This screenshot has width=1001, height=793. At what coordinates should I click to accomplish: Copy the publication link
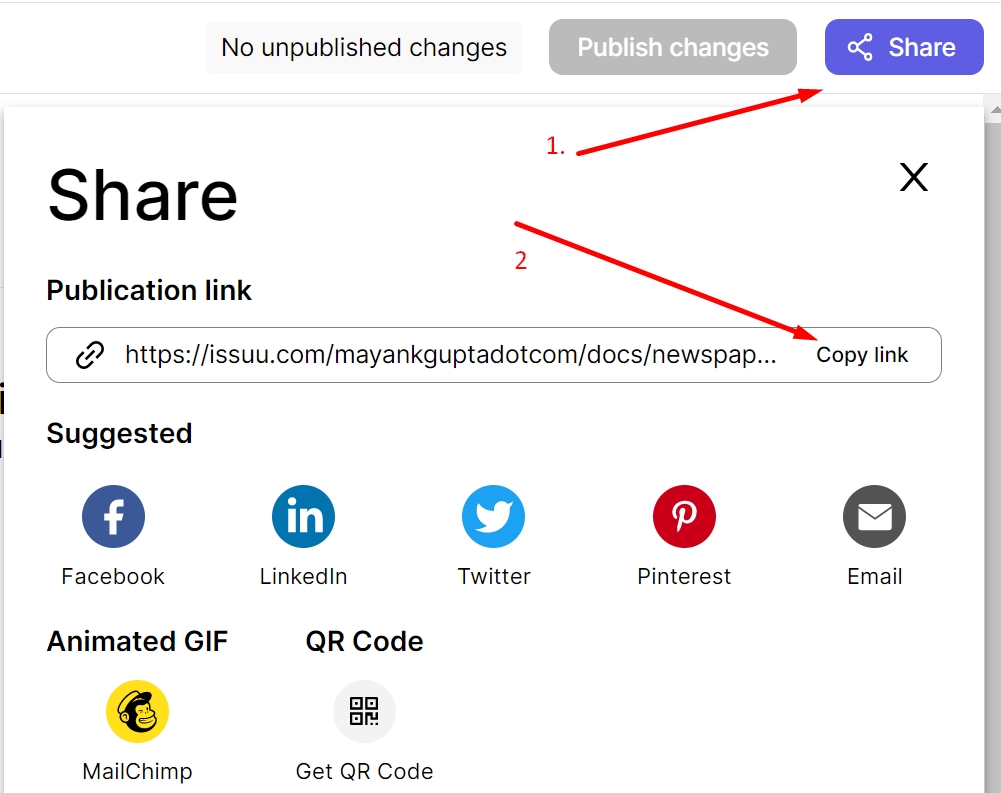[862, 354]
